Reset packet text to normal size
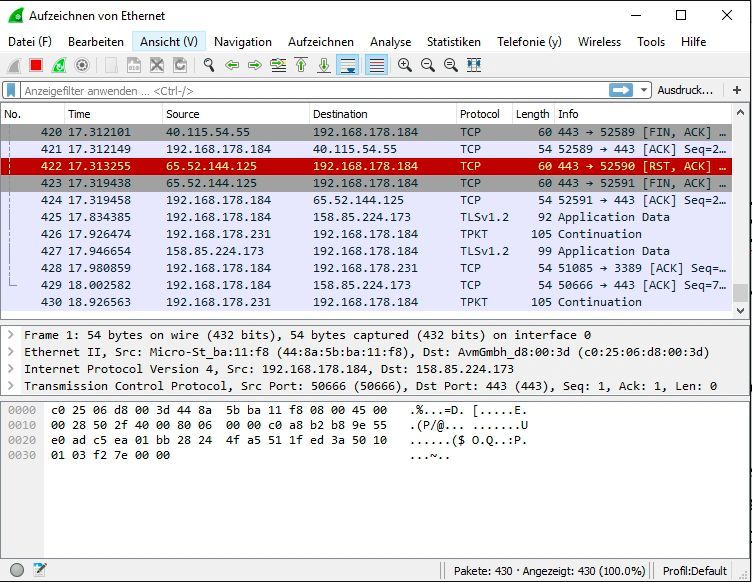Image resolution: width=752 pixels, height=582 pixels. click(451, 65)
